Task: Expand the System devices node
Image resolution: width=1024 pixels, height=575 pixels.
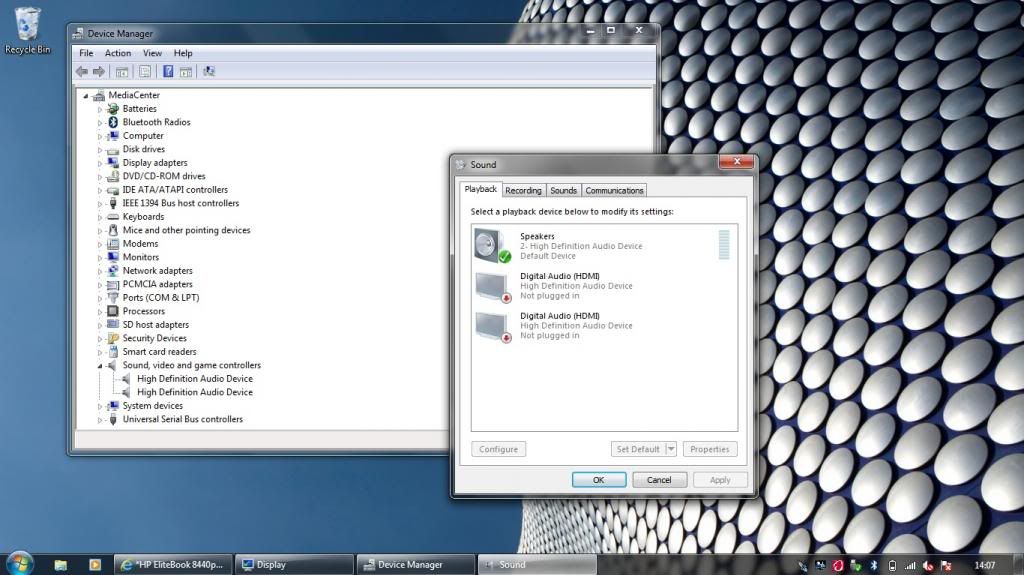Action: [x=100, y=406]
